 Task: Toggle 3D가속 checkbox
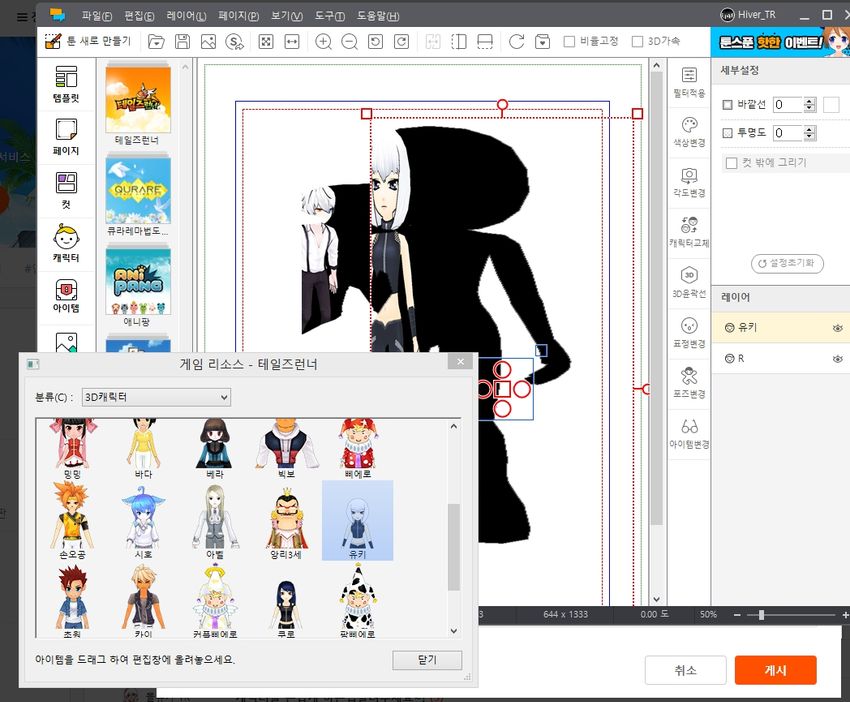[x=638, y=41]
